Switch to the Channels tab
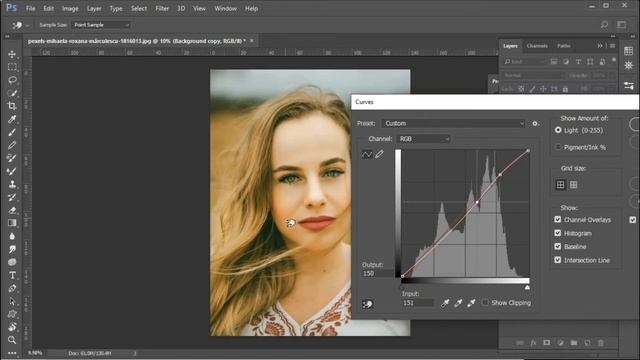The width and height of the screenshot is (640, 360). point(537,46)
